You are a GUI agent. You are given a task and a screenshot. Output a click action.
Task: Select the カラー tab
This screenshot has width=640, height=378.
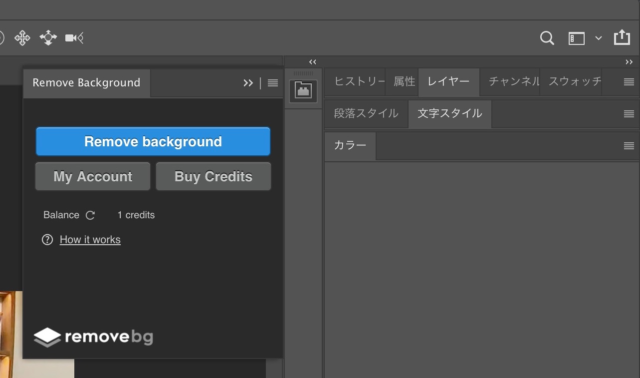350,145
